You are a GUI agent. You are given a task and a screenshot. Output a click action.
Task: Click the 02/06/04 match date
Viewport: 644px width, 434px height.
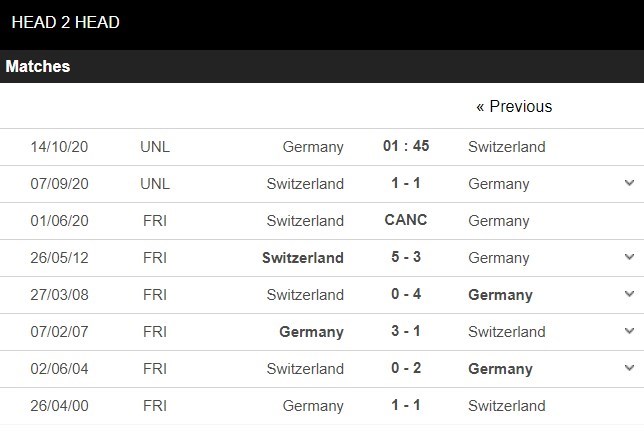point(59,368)
